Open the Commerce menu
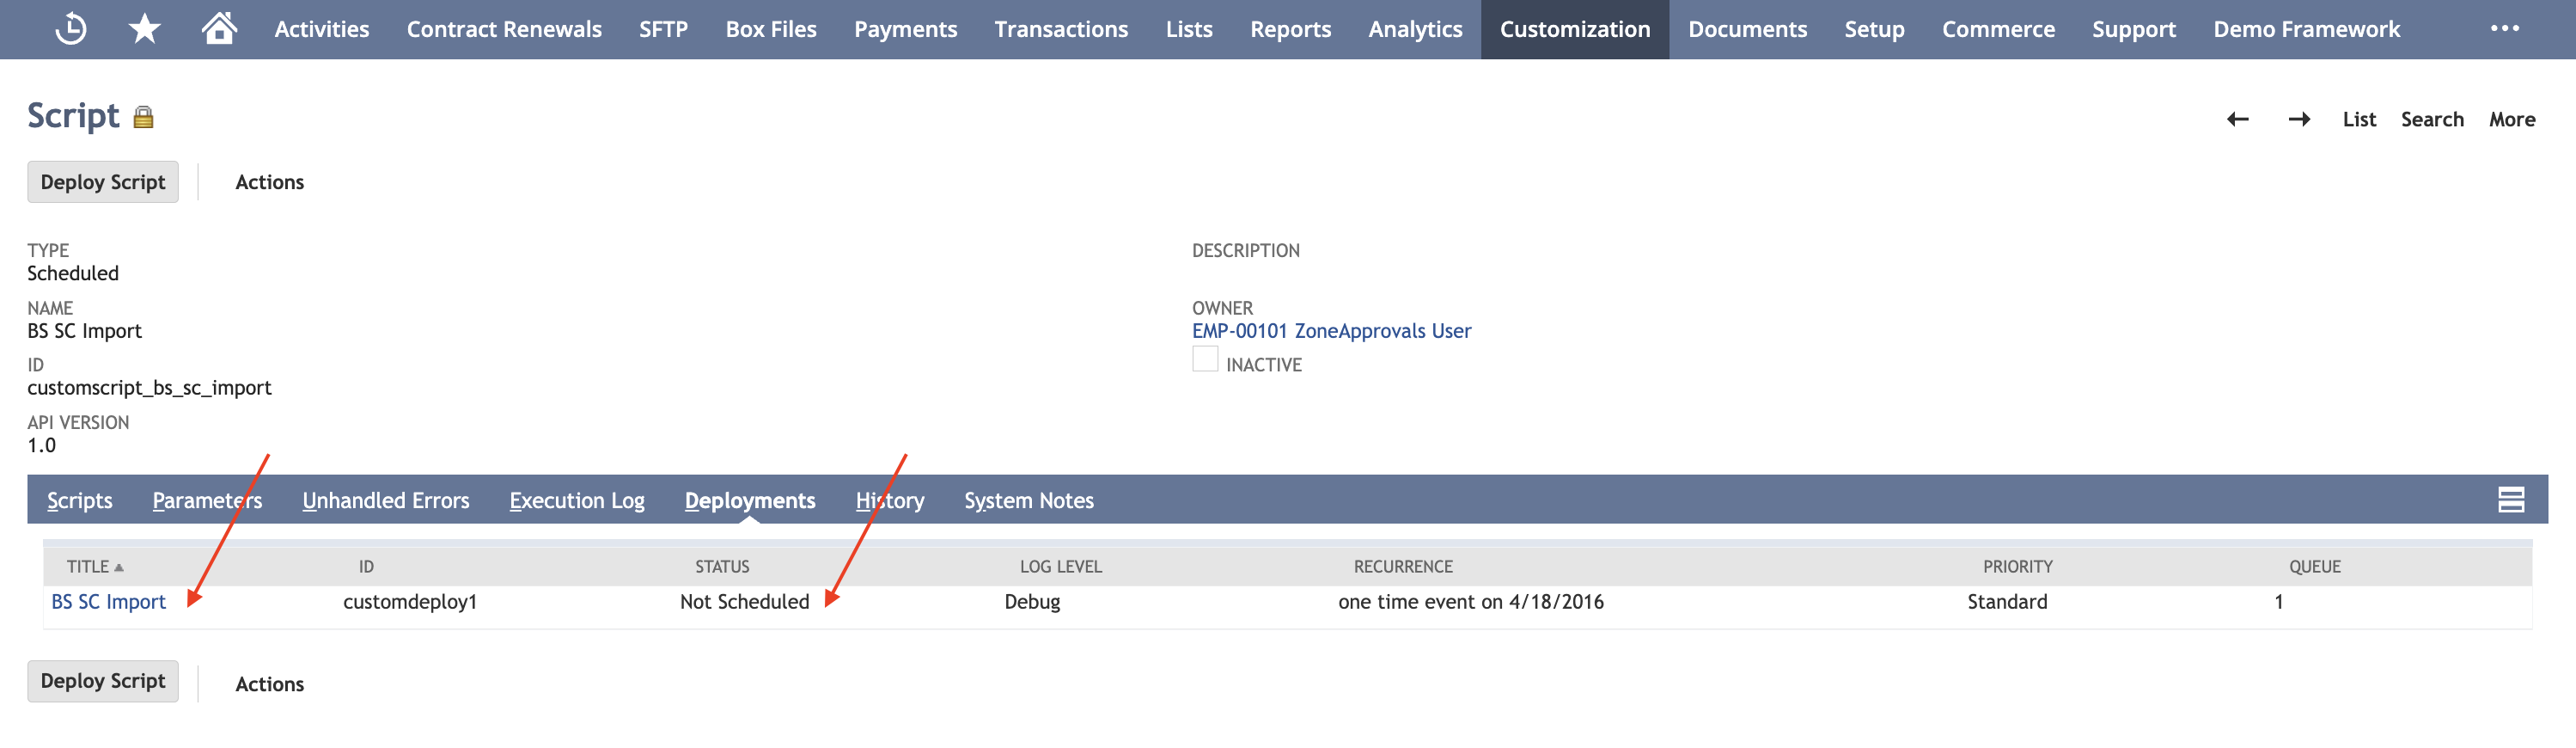Image resolution: width=2576 pixels, height=748 pixels. 1998,29
